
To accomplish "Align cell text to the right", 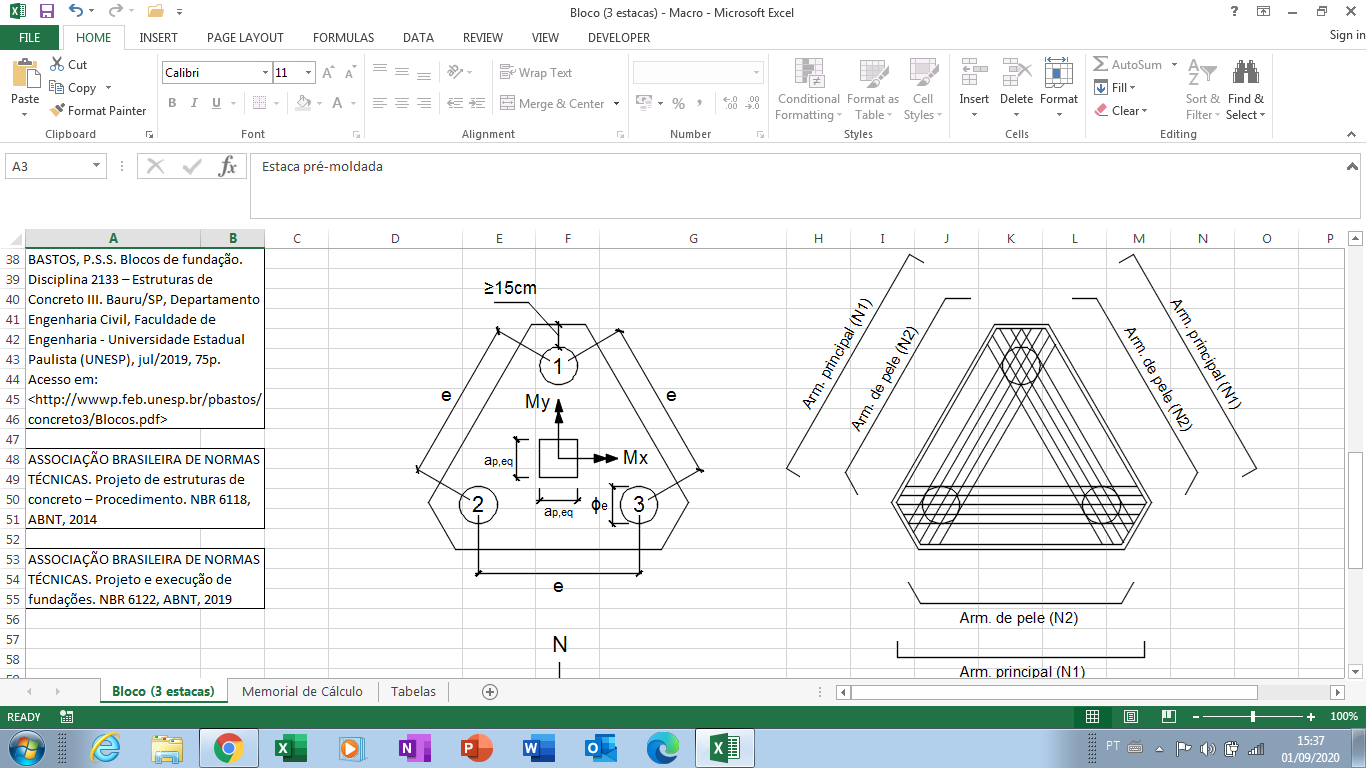I will (424, 103).
